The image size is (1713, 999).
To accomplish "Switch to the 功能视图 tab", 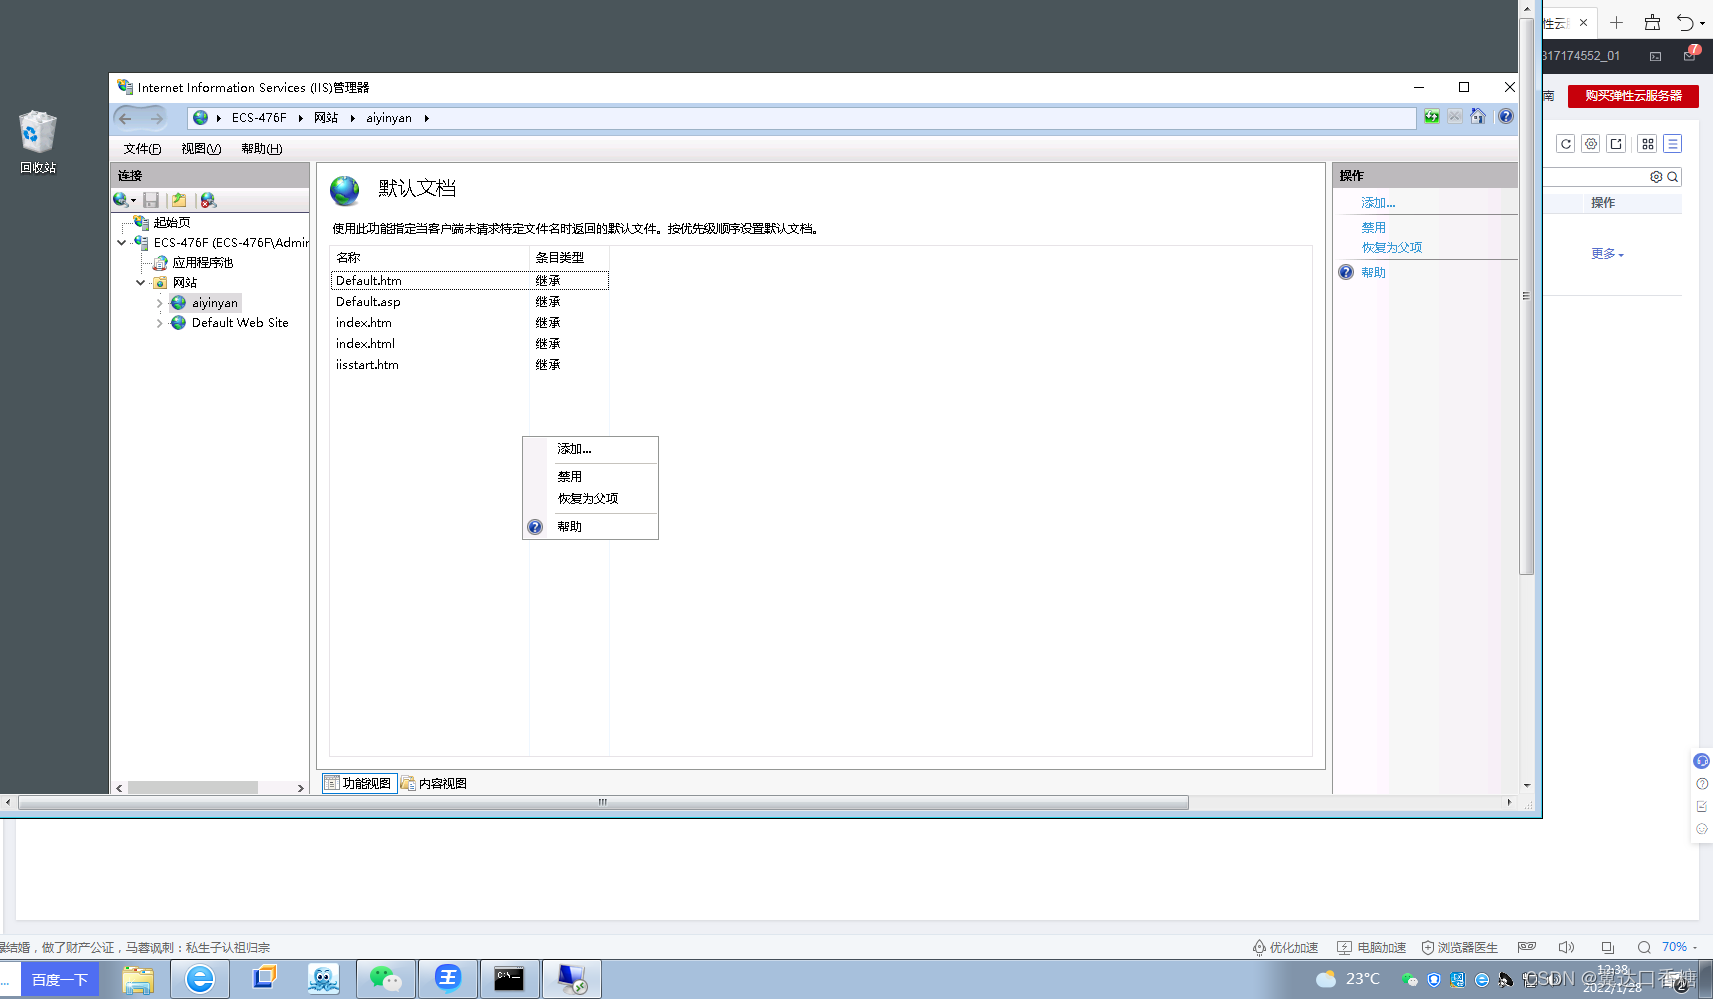I will (x=358, y=783).
